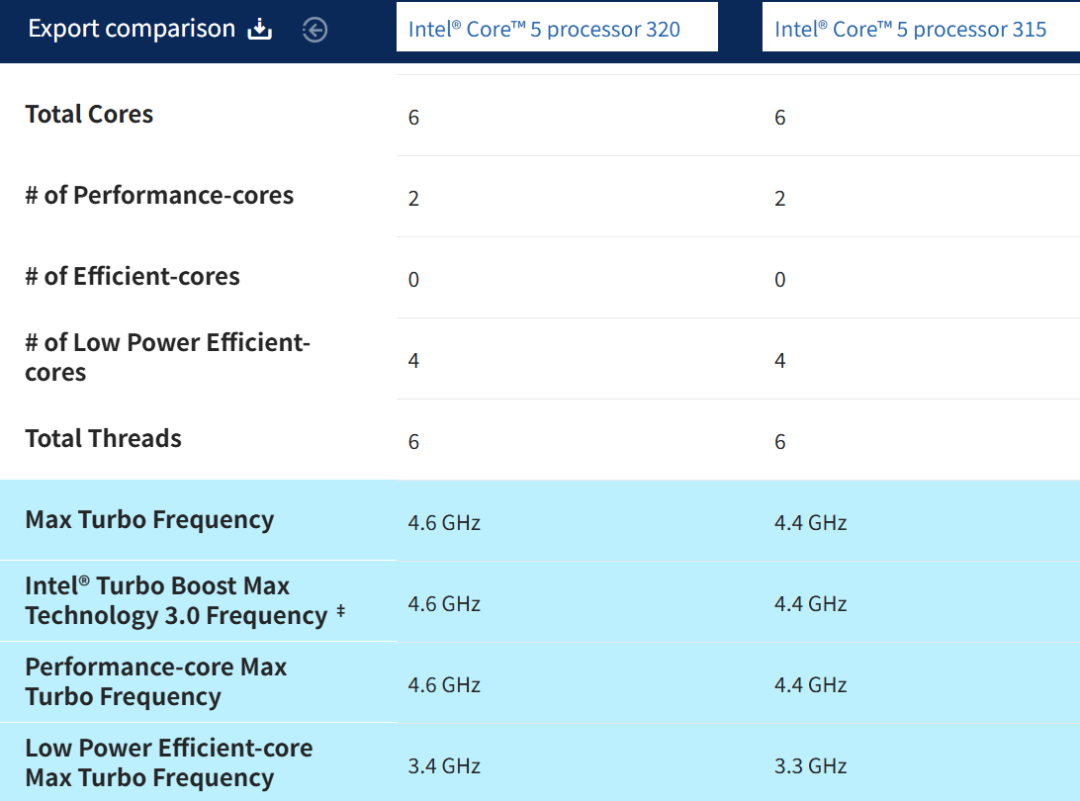The image size is (1080, 801).
Task: Click the 4.4 GHz Max Turbo Frequency value
Action: coord(811,523)
